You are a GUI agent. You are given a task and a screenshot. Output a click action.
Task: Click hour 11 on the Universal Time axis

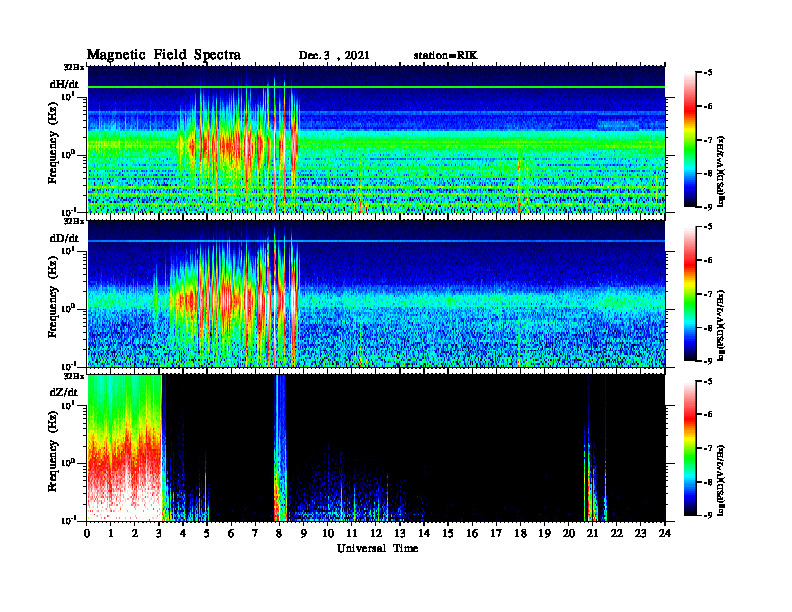(352, 534)
